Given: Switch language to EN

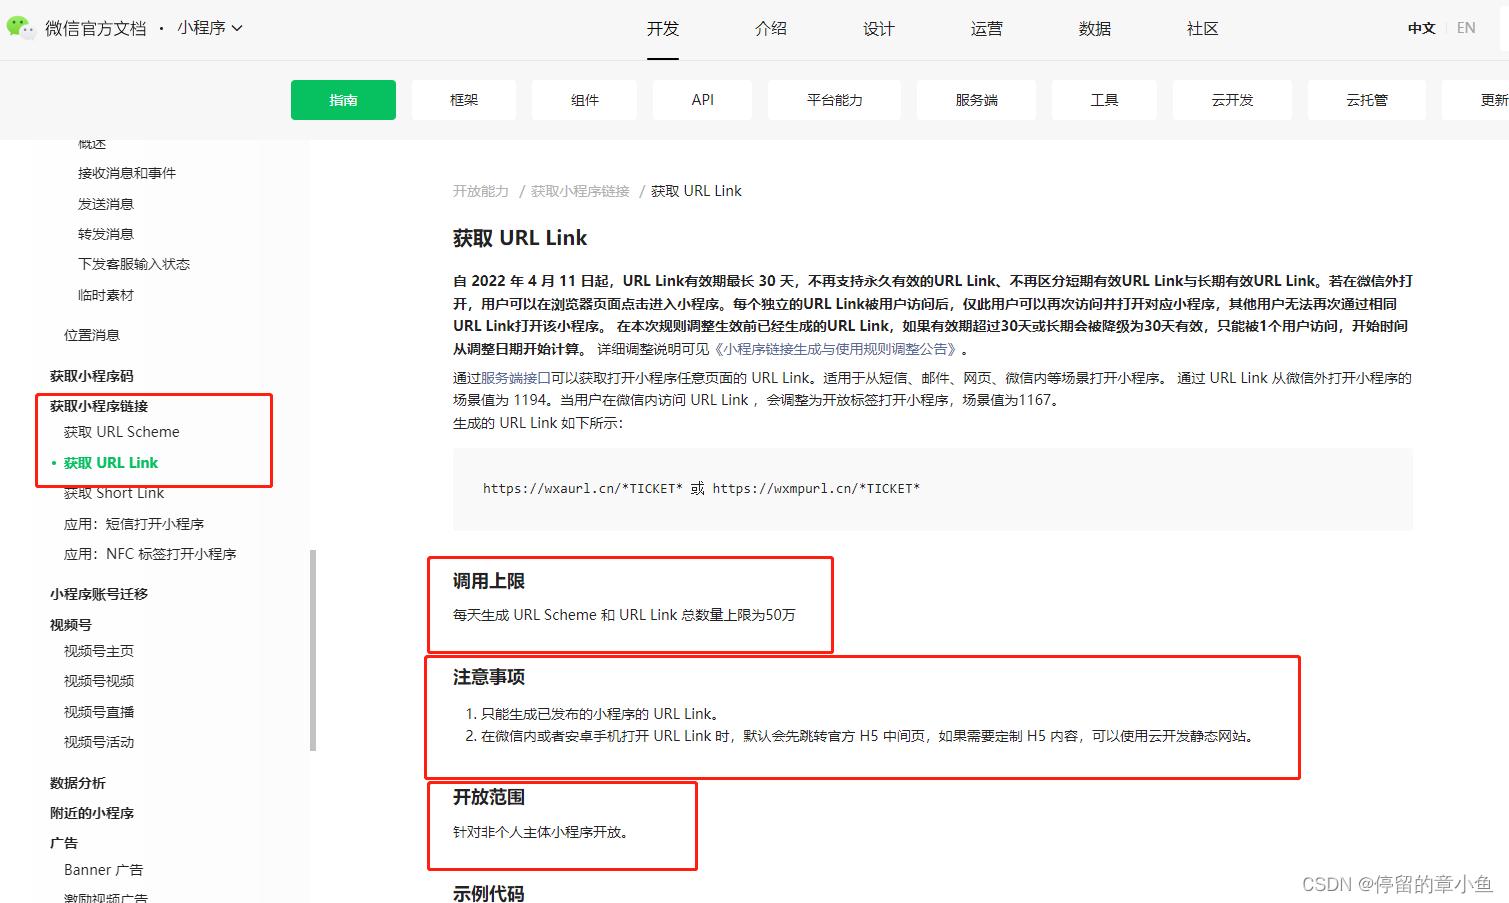Looking at the screenshot, I should pyautogui.click(x=1466, y=28).
